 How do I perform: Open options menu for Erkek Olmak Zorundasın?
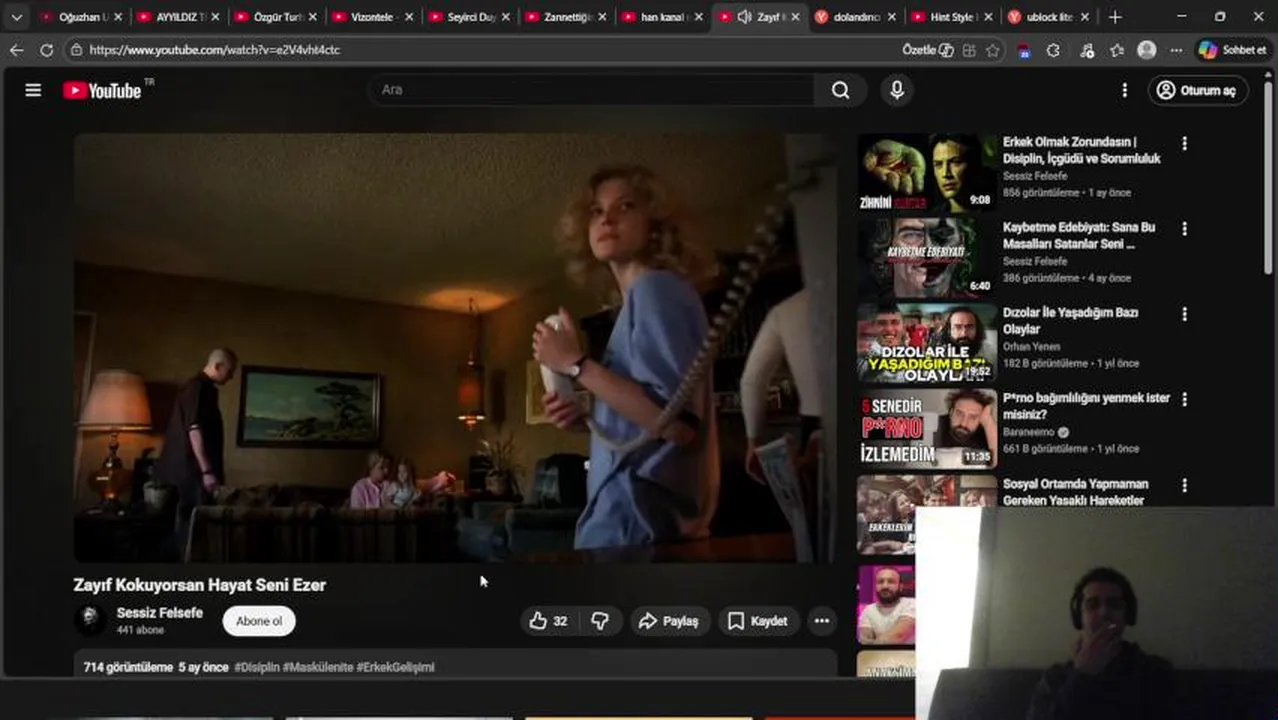[x=1184, y=143]
